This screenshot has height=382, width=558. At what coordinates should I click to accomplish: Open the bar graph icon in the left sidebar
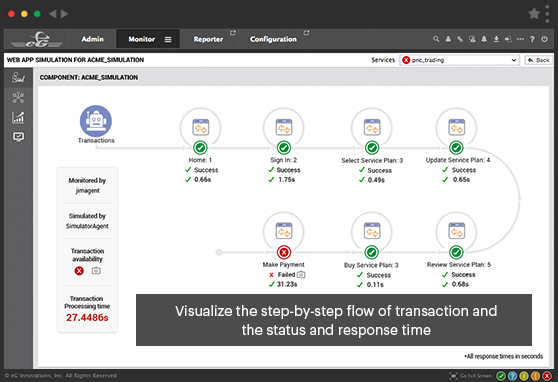point(18,117)
